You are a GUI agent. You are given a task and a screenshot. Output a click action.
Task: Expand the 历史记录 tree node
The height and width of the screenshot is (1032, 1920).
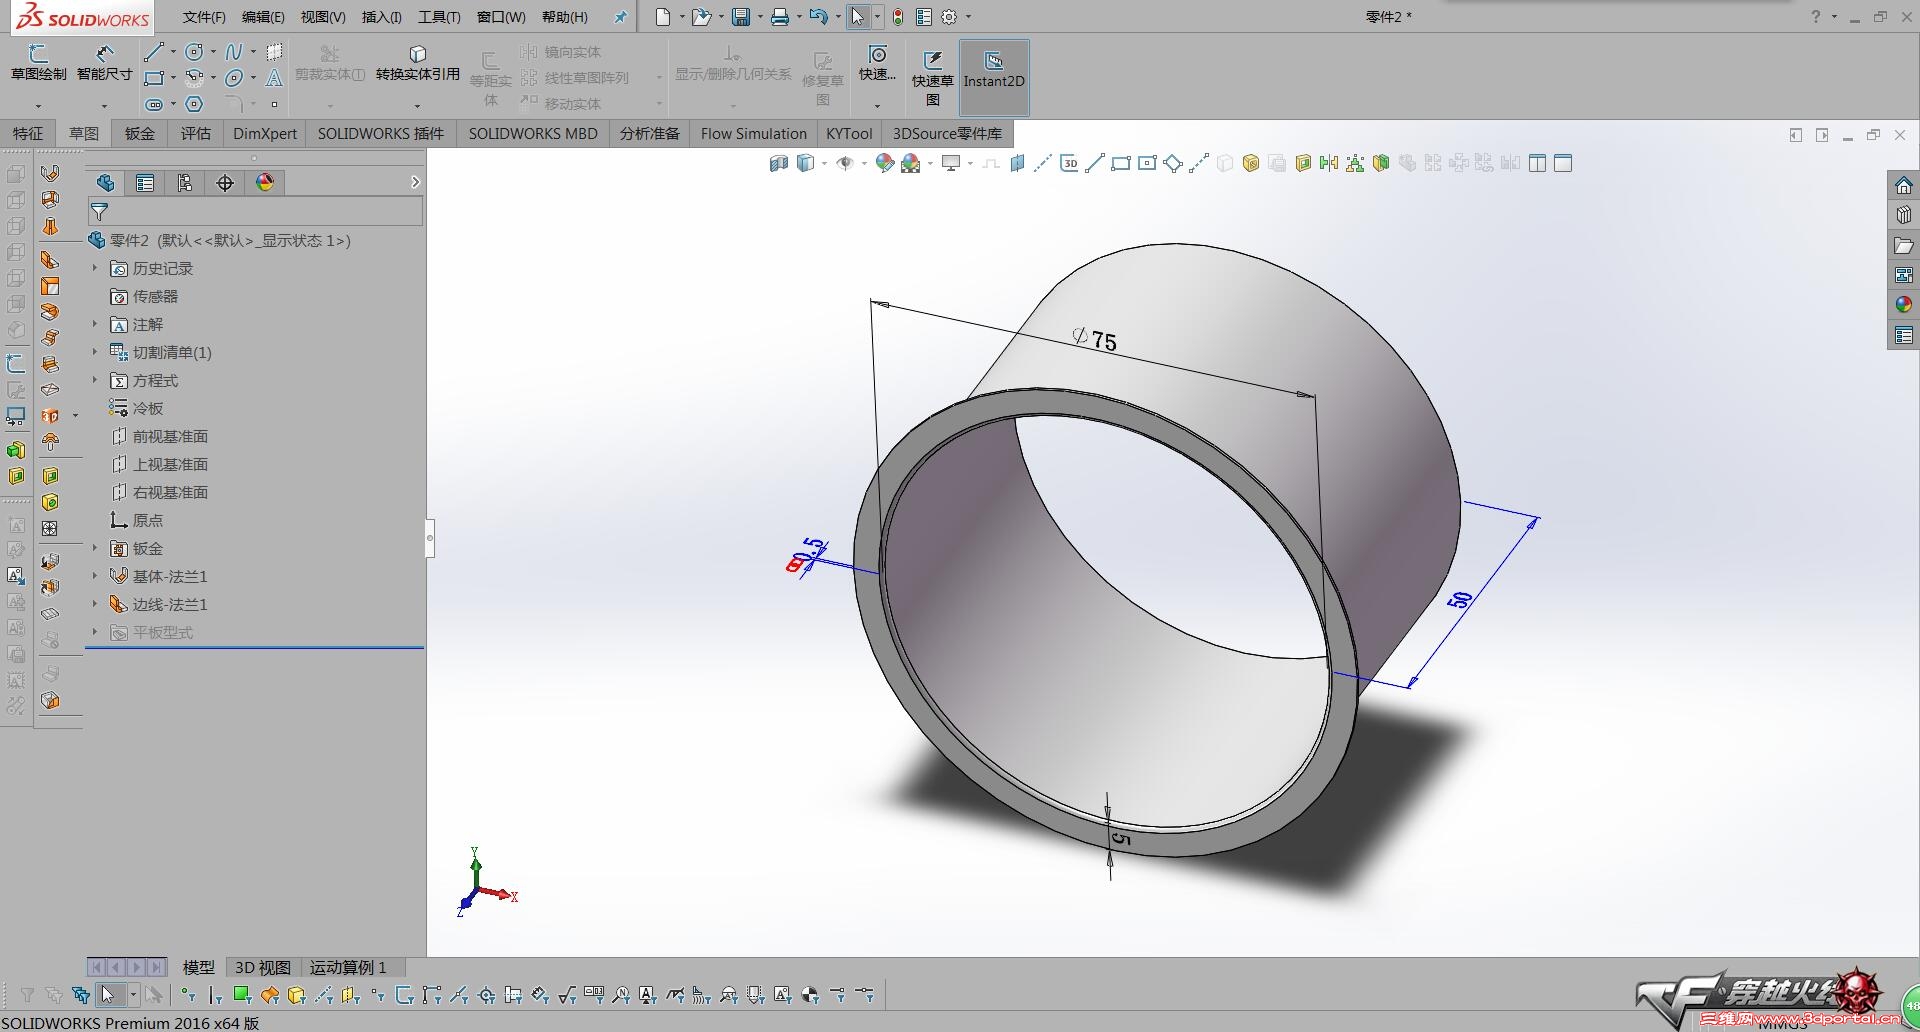click(95, 268)
